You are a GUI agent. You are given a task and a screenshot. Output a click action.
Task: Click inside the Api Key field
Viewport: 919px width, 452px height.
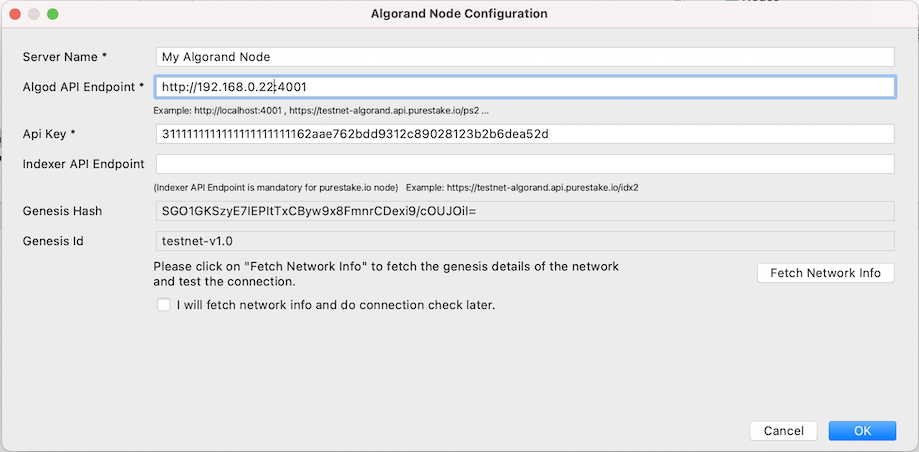tap(524, 134)
